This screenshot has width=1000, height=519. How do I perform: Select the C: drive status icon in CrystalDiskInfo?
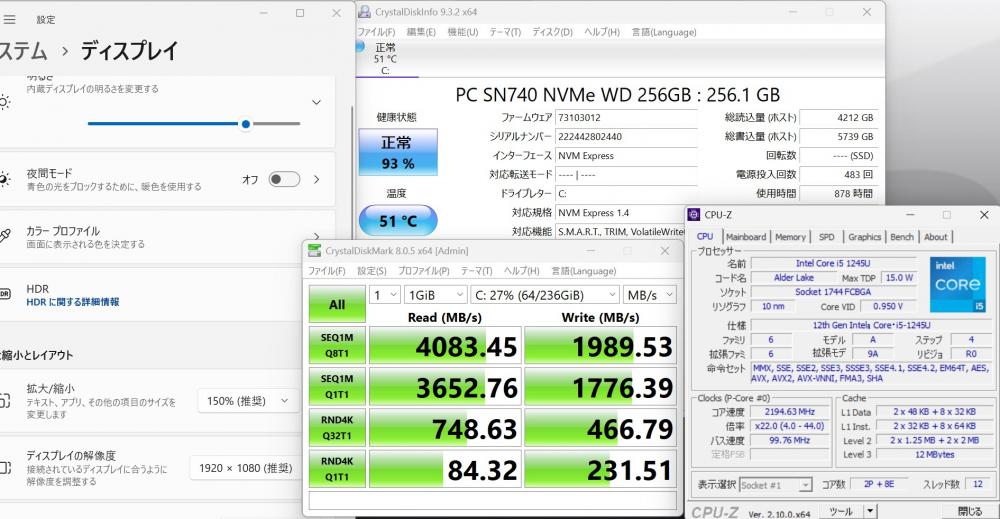pos(360,47)
